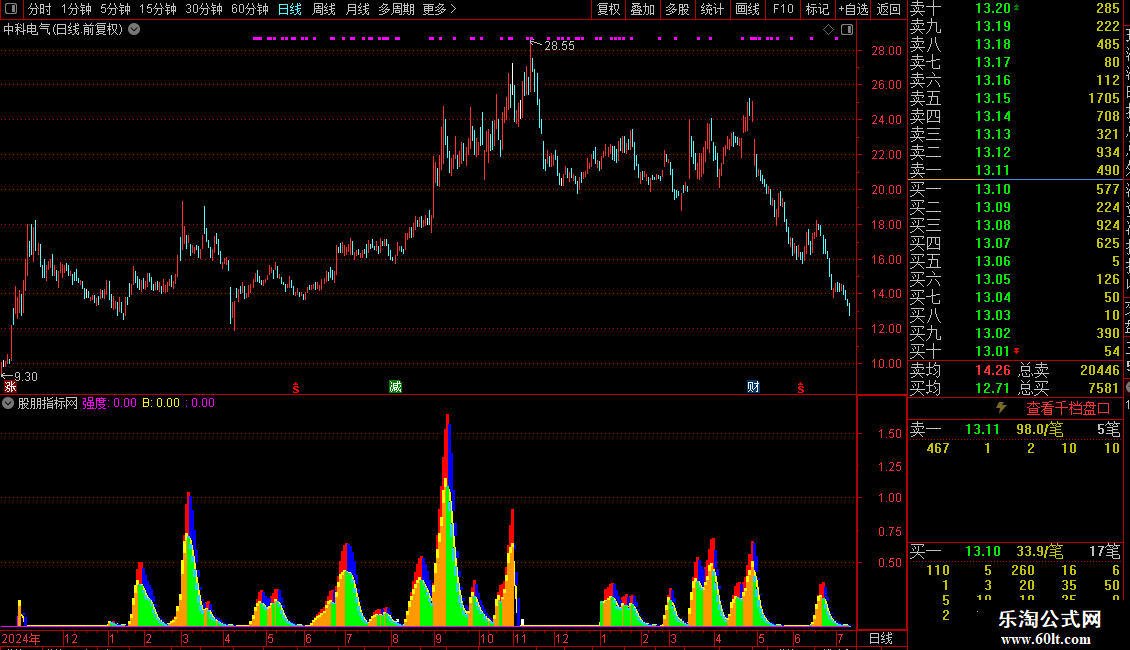Click the red $ marker near June
This screenshot has width=1130, height=650.
tap(801, 388)
